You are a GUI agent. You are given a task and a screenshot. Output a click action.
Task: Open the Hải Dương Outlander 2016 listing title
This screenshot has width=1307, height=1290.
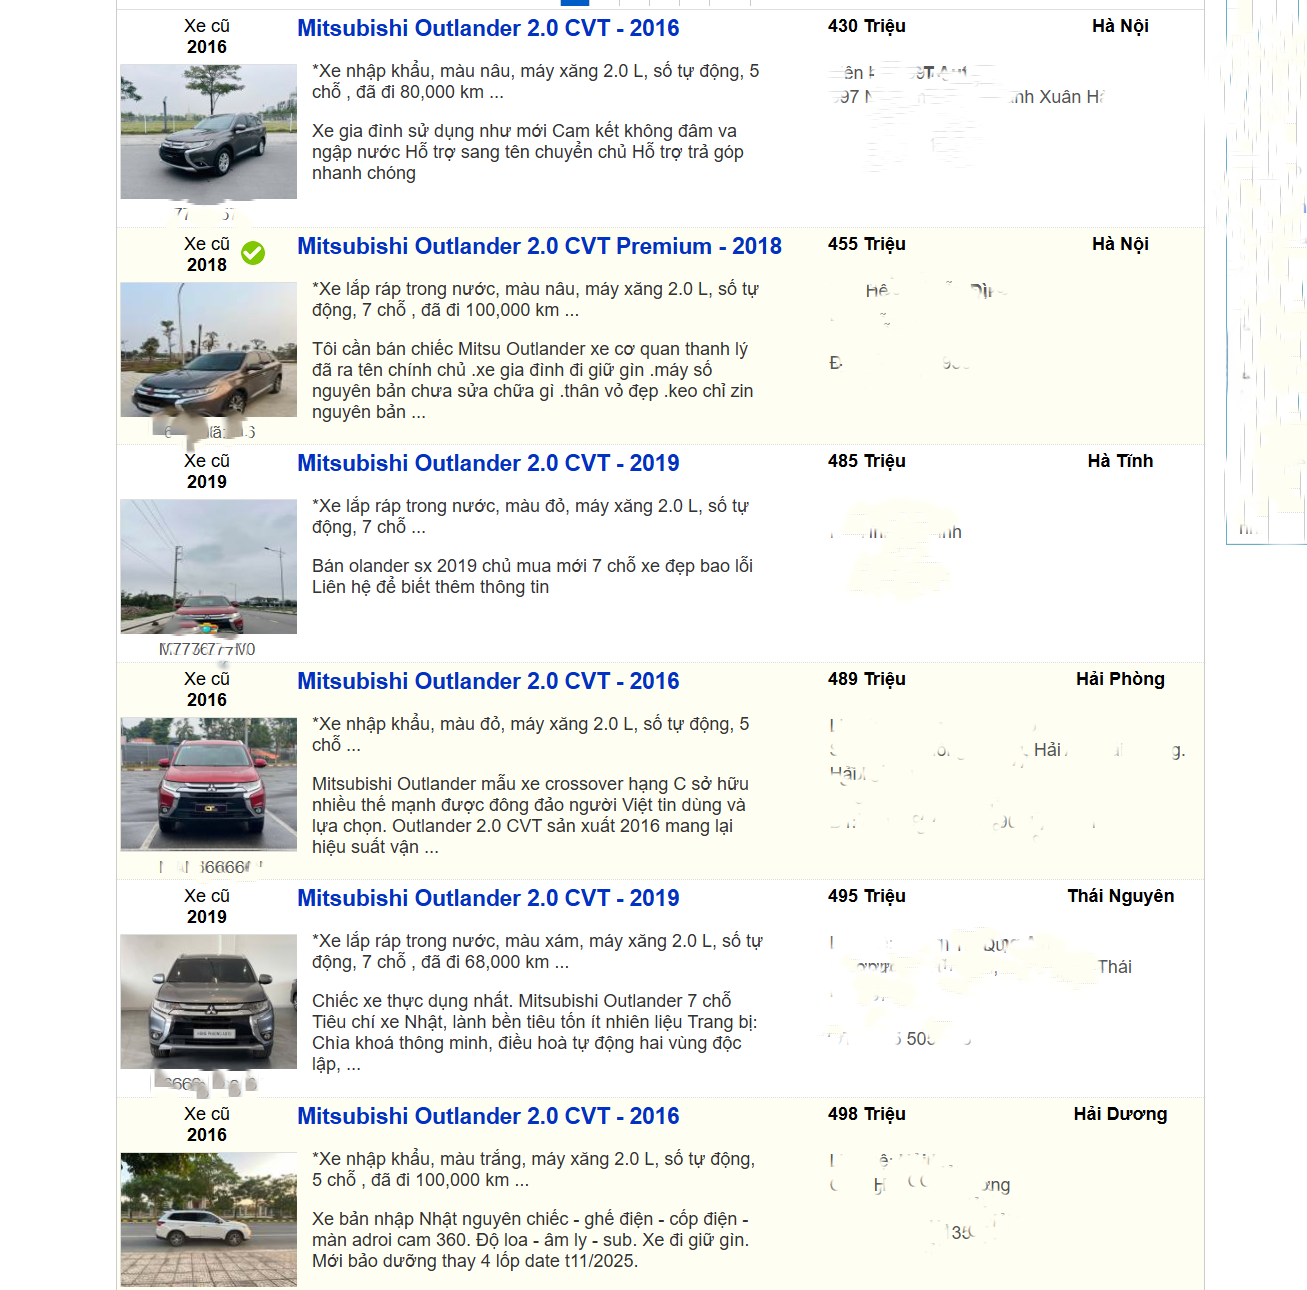[x=488, y=1116]
